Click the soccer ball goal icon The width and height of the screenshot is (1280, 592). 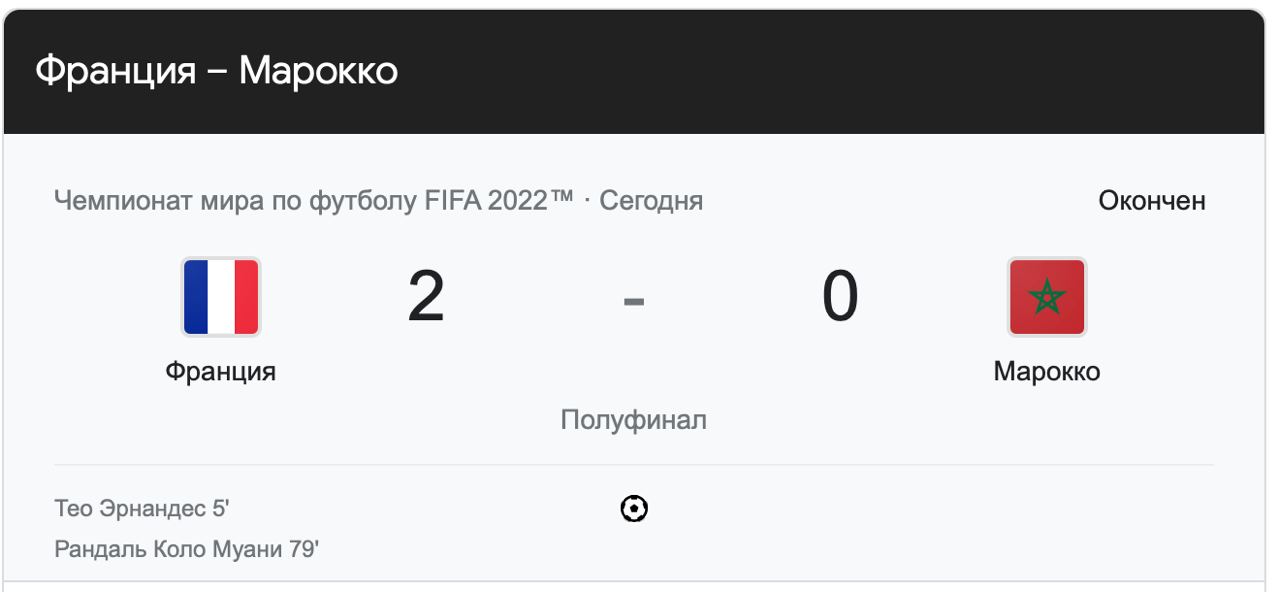634,509
